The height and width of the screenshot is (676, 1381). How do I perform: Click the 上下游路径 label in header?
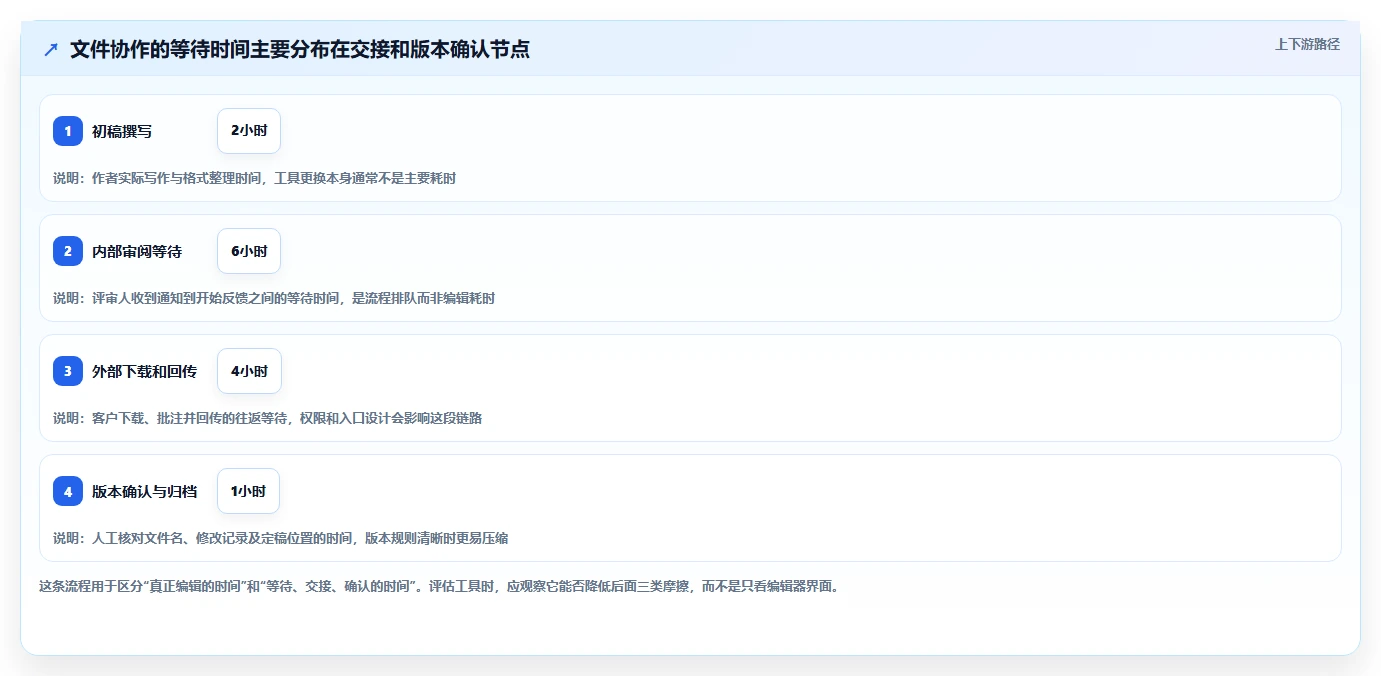tap(1307, 44)
